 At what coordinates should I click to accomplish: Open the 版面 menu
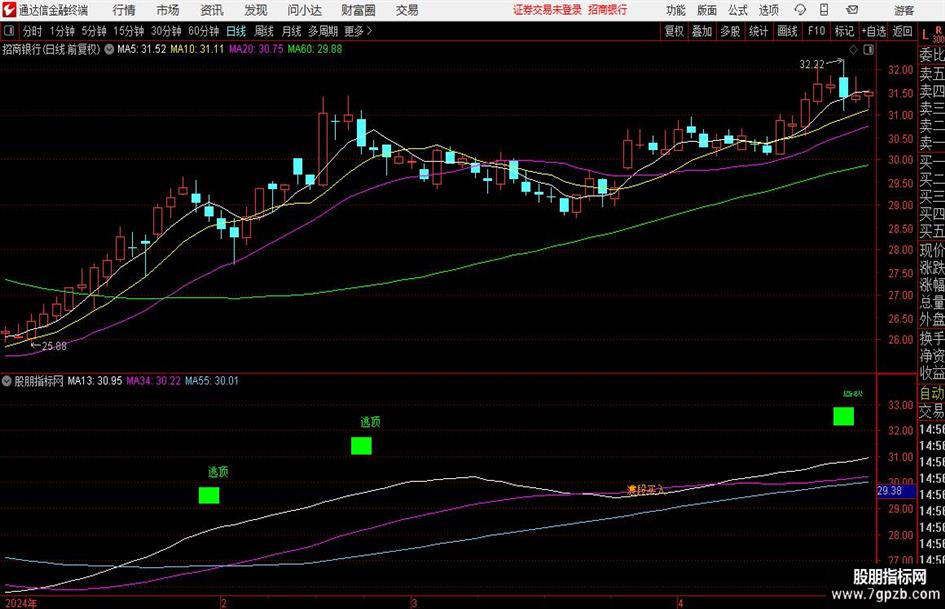point(707,10)
